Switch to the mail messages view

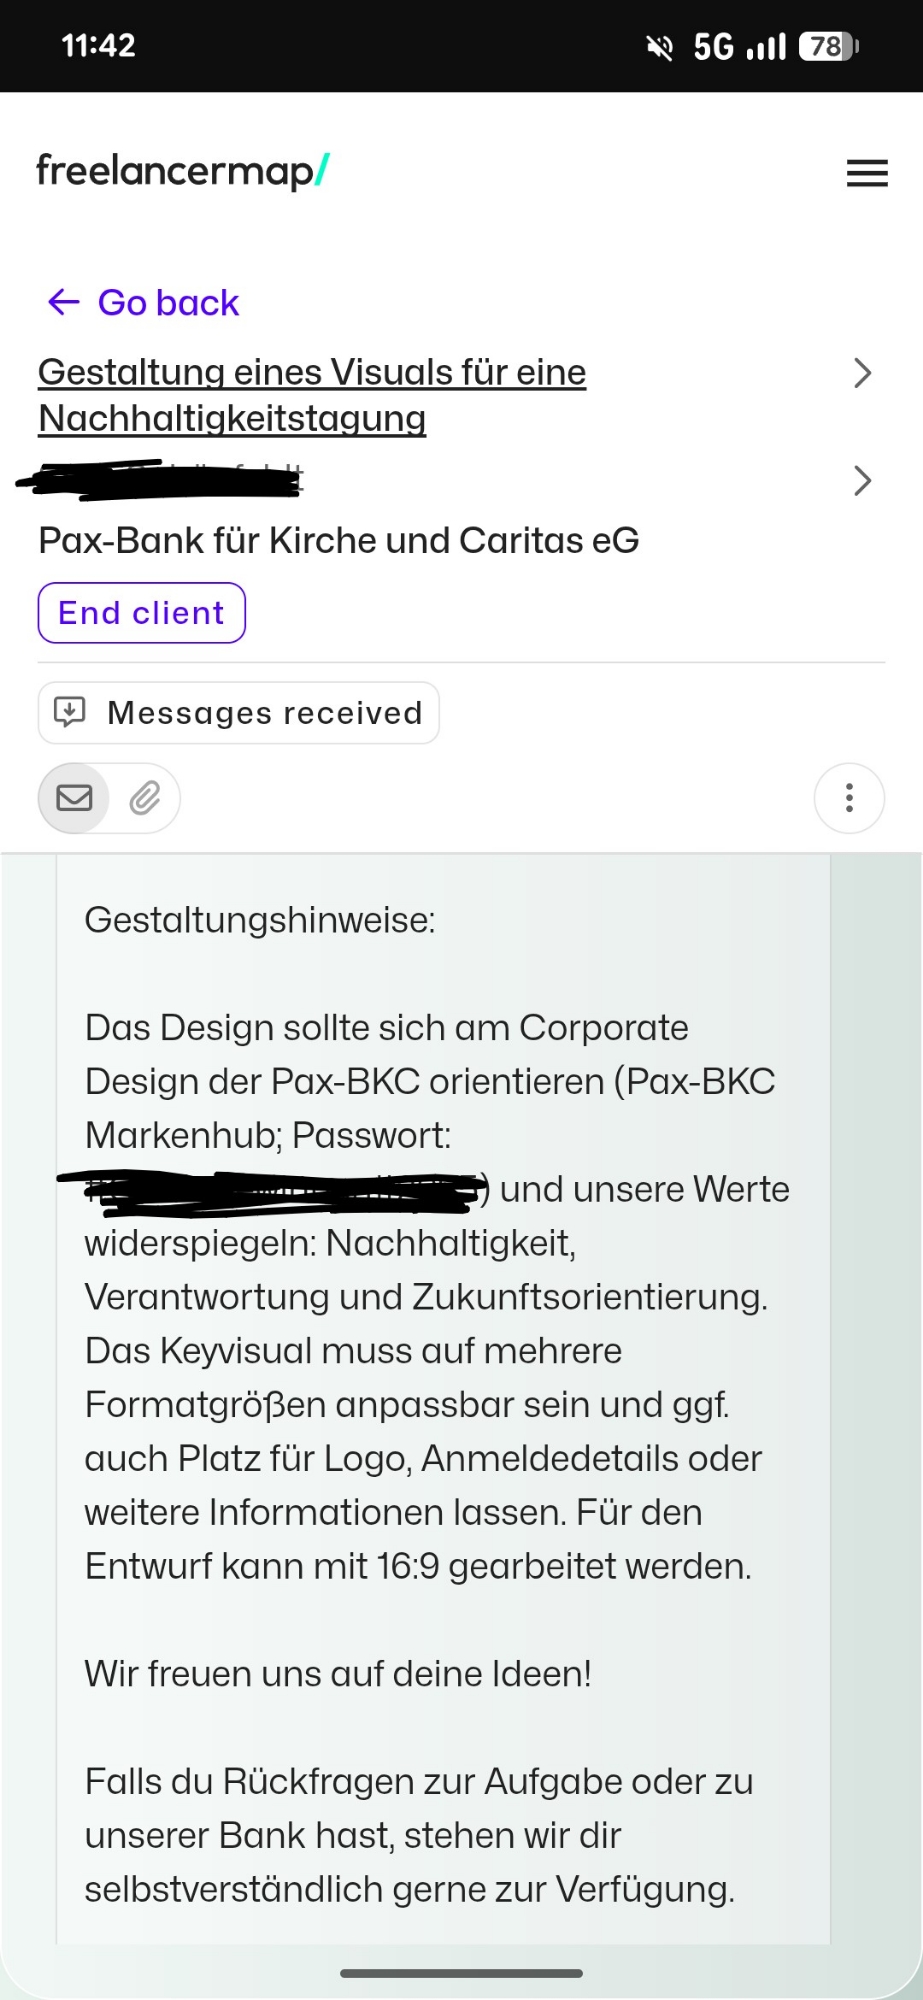tap(74, 798)
